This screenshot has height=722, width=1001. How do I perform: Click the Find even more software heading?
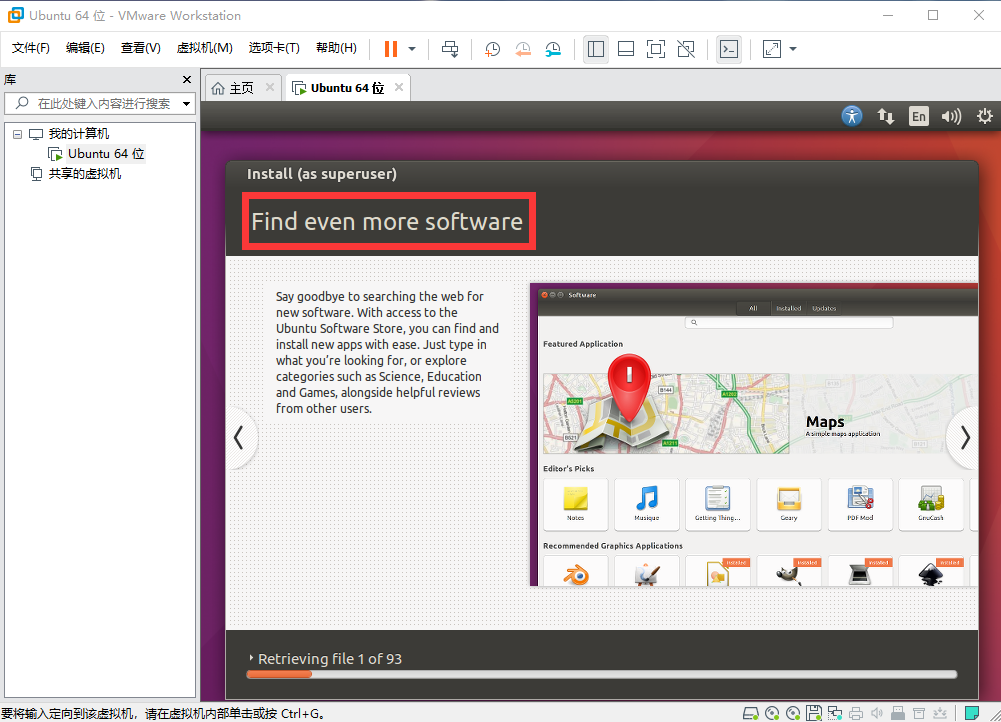[x=387, y=222]
